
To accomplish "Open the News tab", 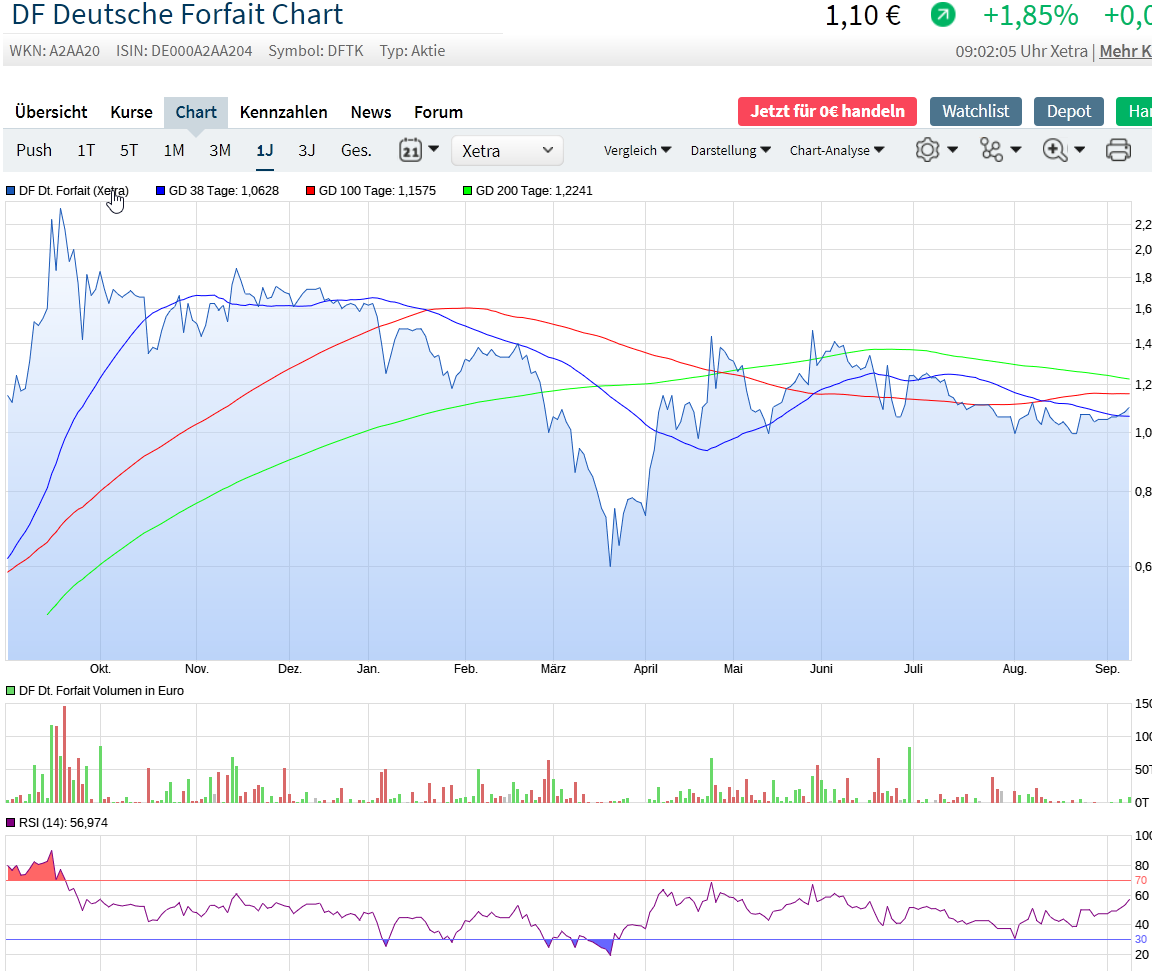I will (371, 112).
